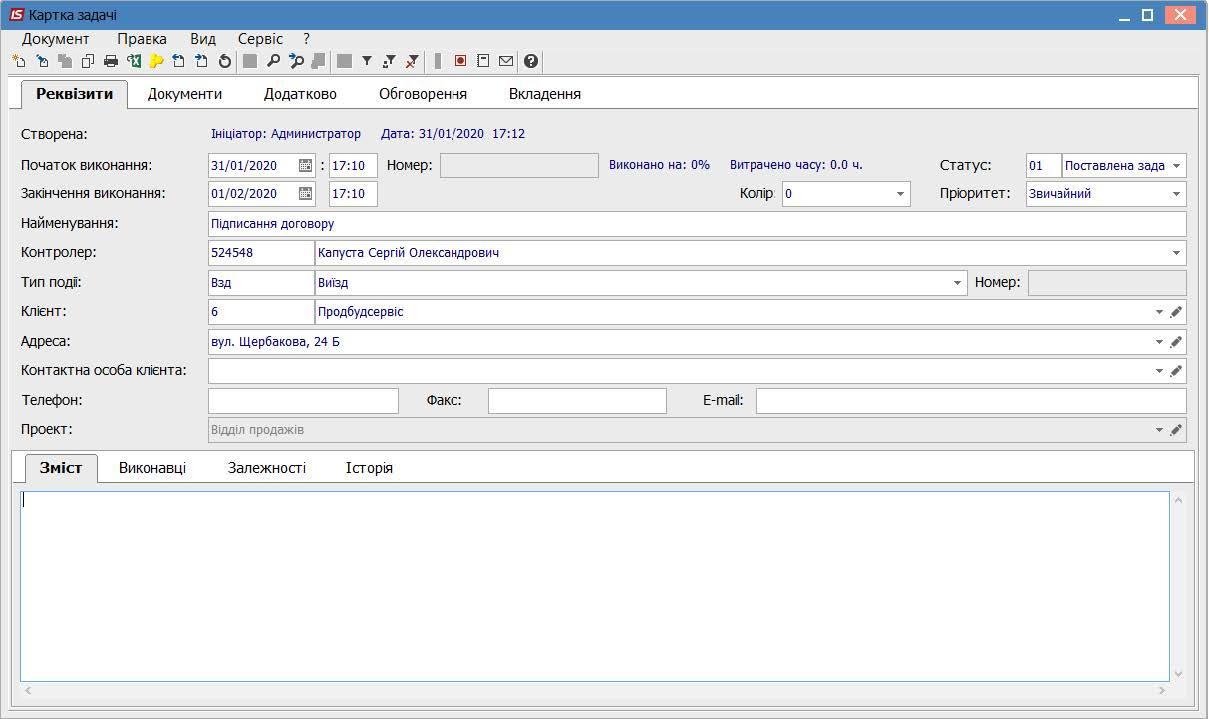Click the find next magnifier icon

296,61
